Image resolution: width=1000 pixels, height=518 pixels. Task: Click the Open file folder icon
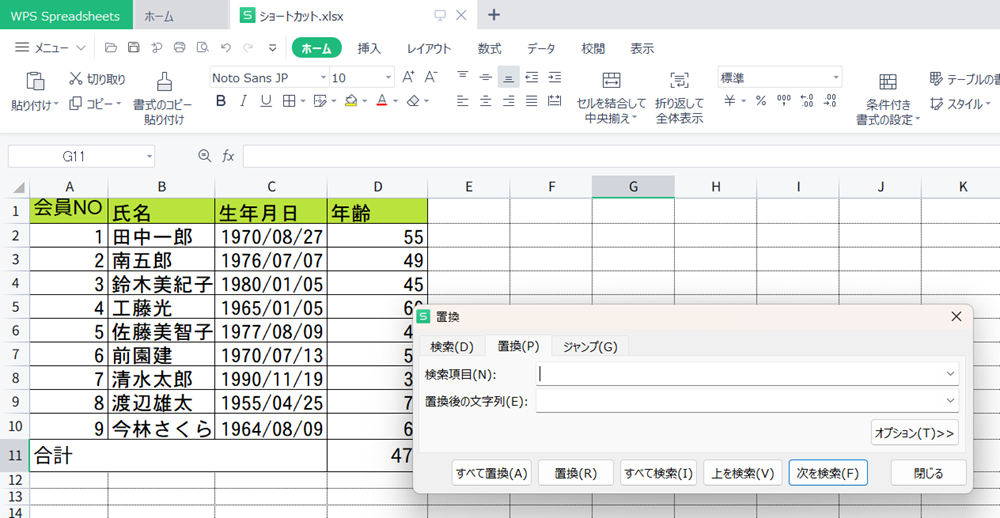tap(111, 47)
